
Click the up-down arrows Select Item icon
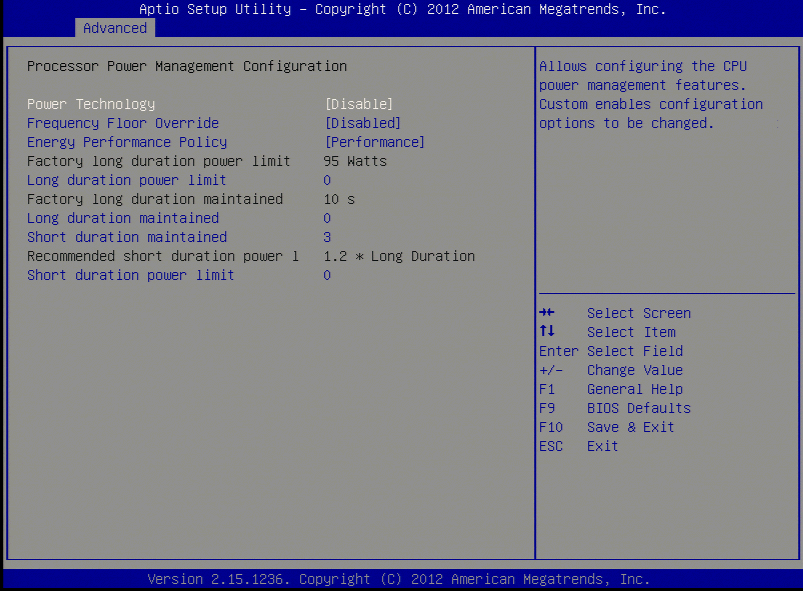pyautogui.click(x=546, y=331)
